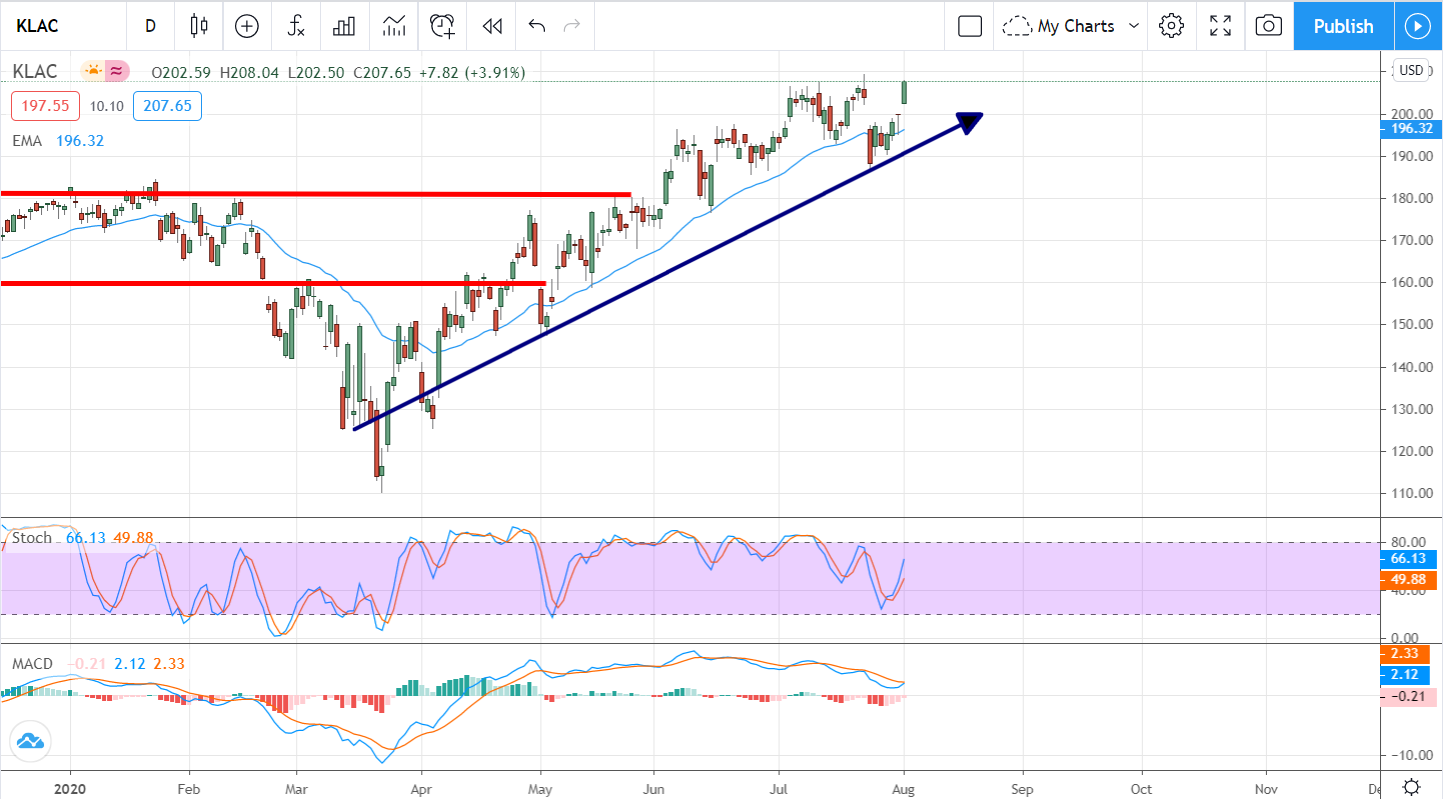Open the USD currency selector

coord(1411,70)
